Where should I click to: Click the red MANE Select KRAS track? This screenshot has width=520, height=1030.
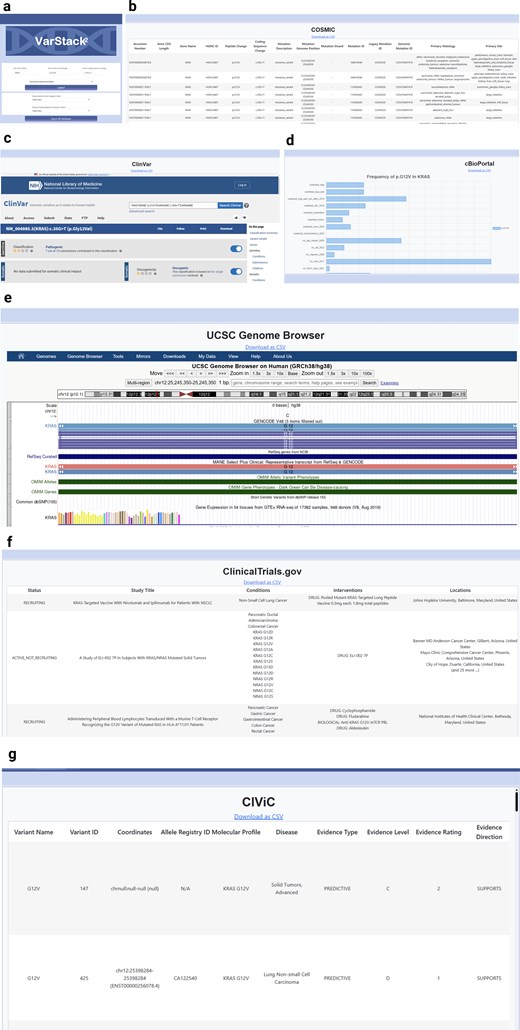coord(287,466)
